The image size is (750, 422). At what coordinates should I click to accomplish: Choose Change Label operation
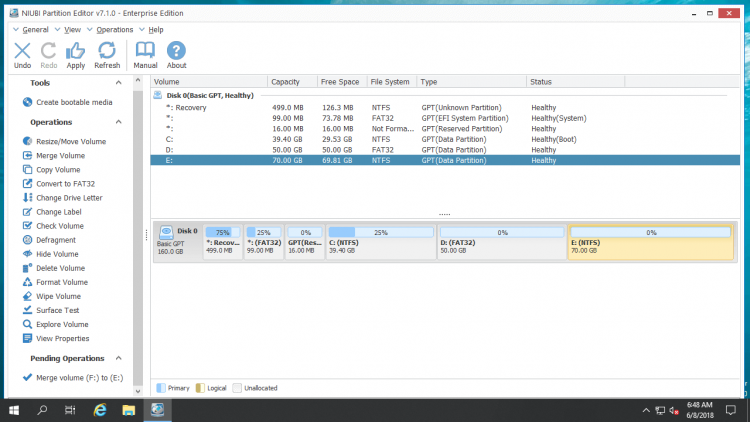[x=52, y=212]
